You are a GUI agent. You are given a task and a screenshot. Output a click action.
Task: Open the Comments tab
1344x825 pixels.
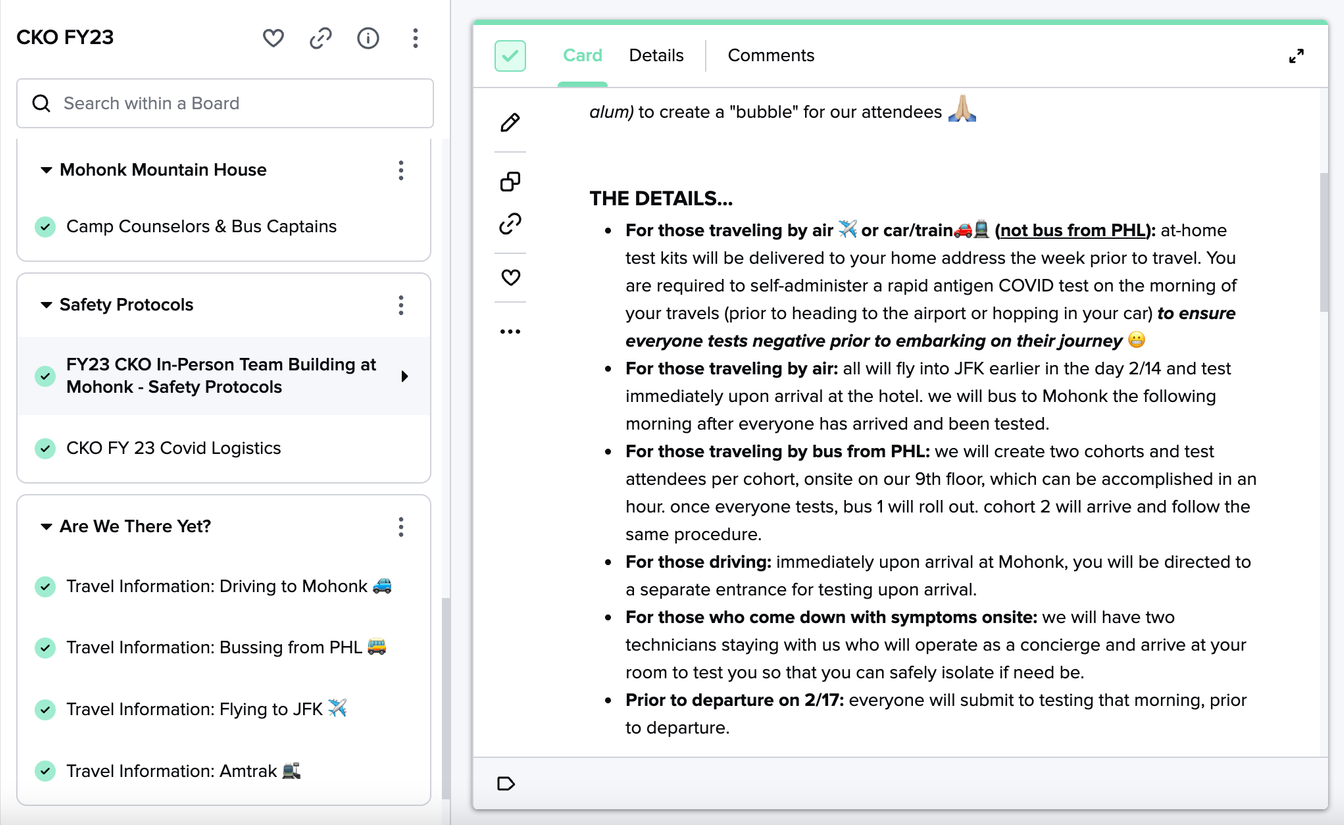point(771,56)
